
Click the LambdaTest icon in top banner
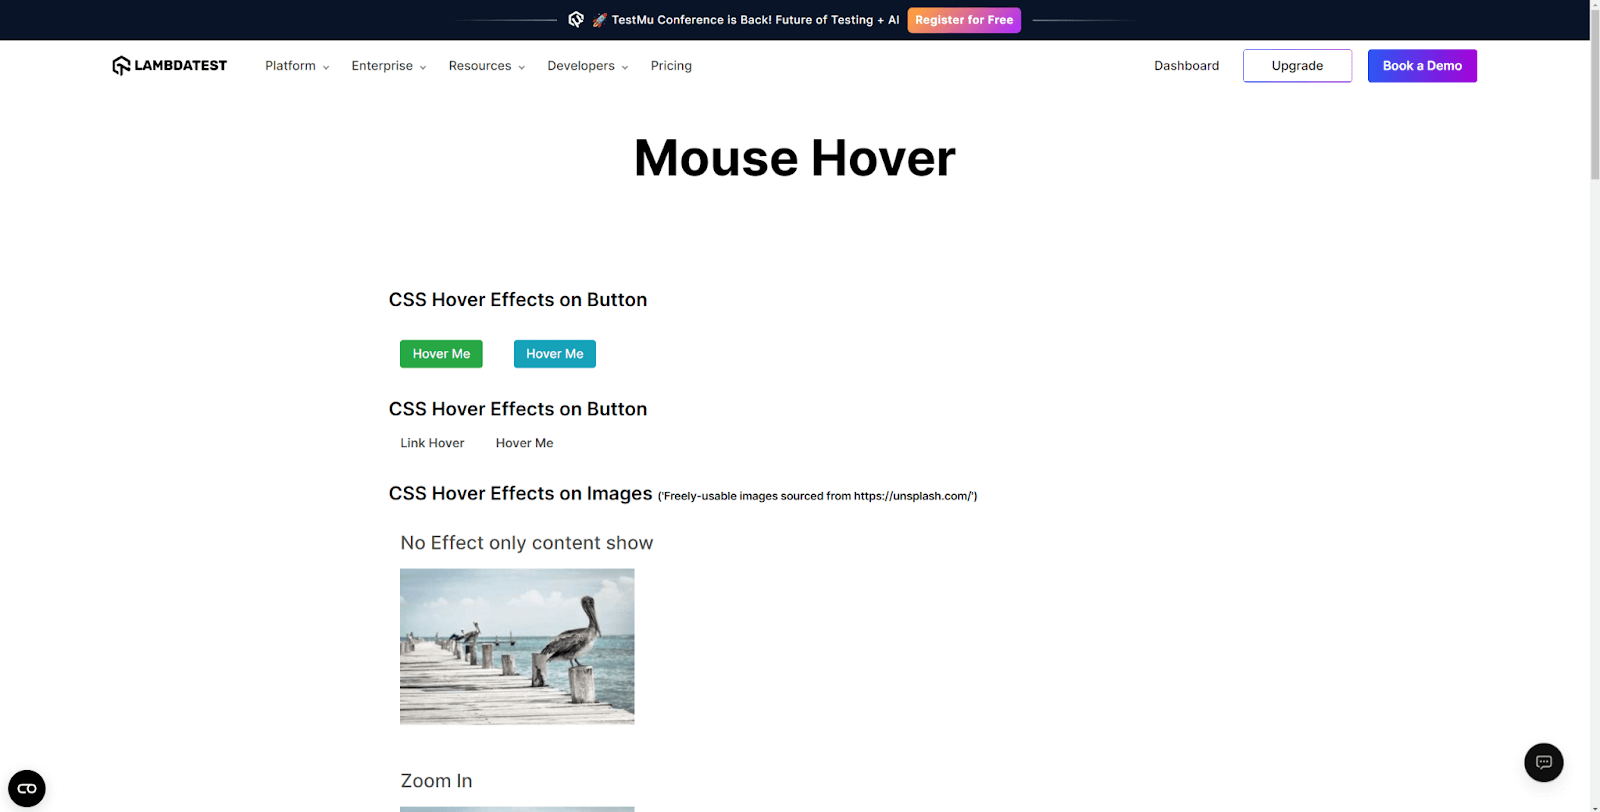(x=576, y=19)
